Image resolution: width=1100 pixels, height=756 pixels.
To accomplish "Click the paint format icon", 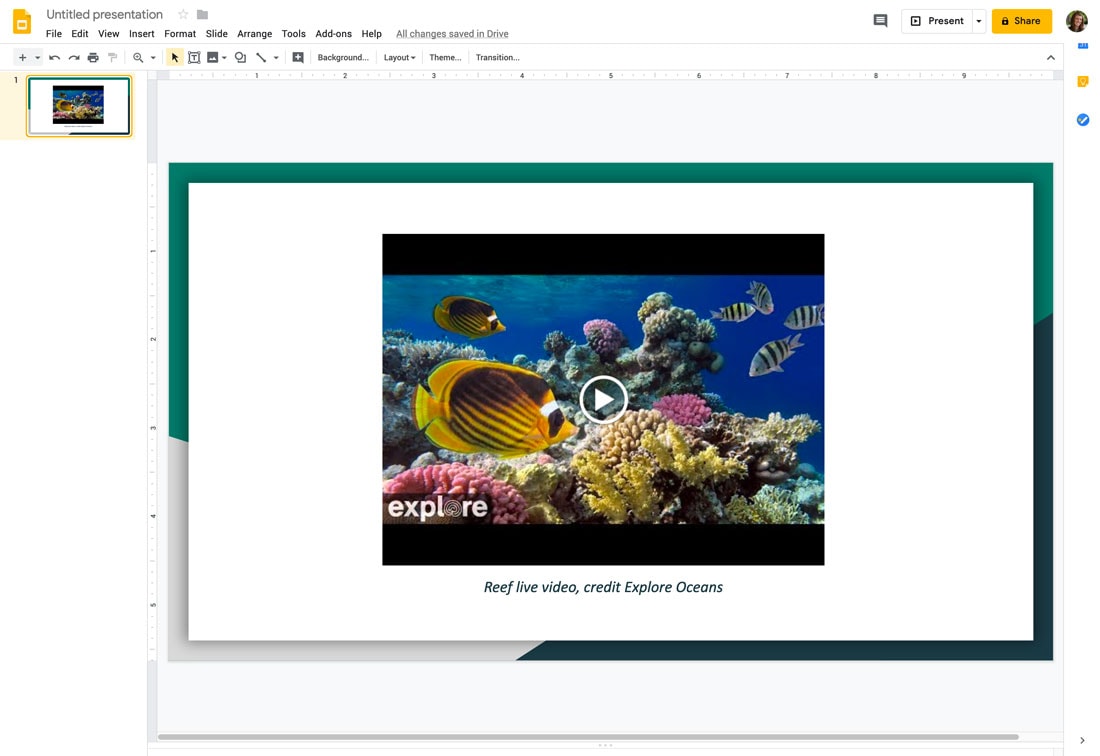I will (x=112, y=58).
